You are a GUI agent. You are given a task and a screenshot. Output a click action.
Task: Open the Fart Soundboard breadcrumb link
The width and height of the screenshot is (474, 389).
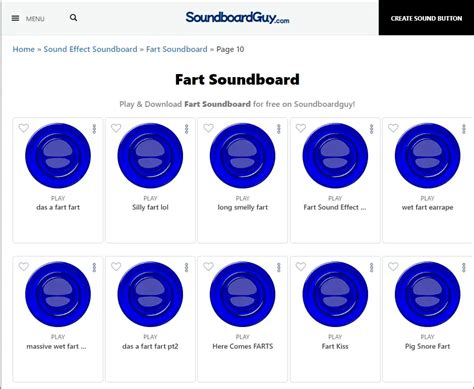point(177,49)
